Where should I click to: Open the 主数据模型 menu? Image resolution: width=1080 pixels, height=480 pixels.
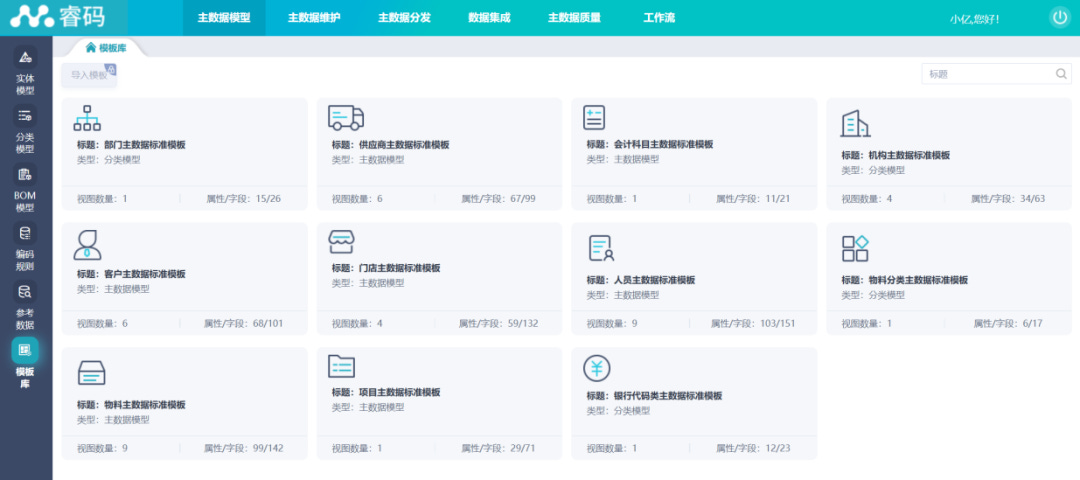(x=224, y=18)
